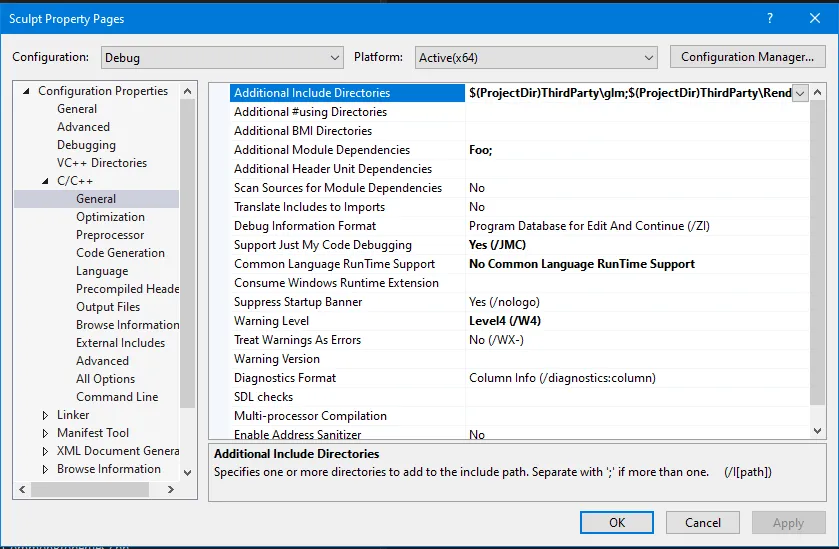Close the Sculpt Property Pages dialog
Viewport: 839px width, 549px height.
814,18
